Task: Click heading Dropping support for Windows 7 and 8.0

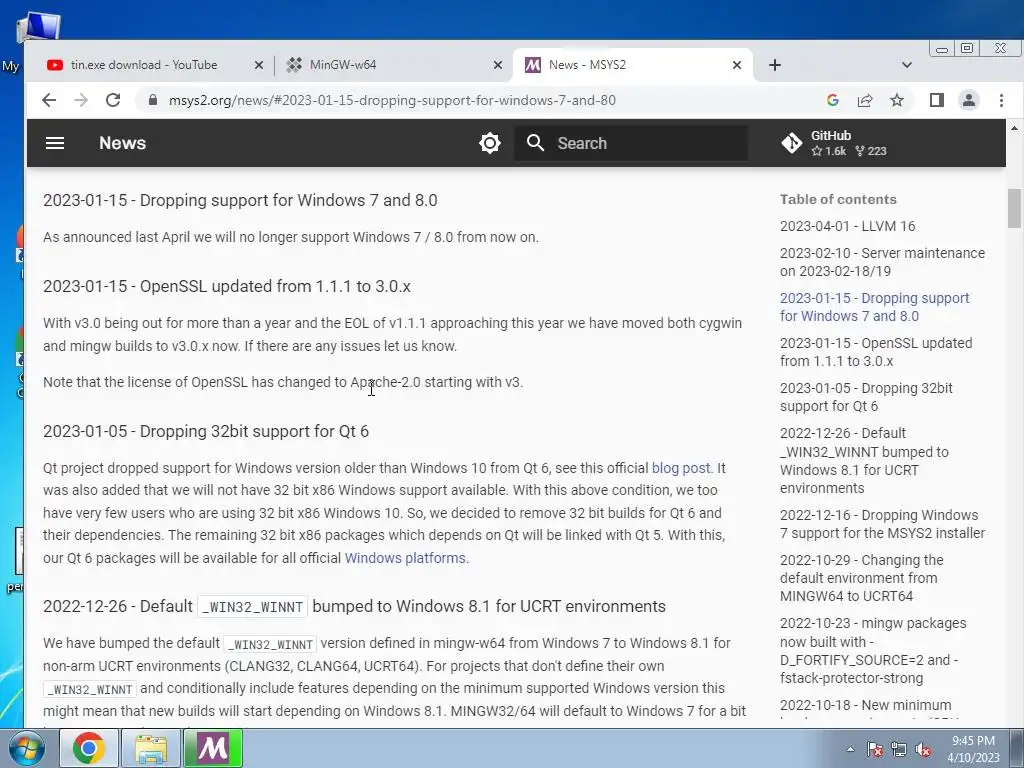Action: pos(240,200)
